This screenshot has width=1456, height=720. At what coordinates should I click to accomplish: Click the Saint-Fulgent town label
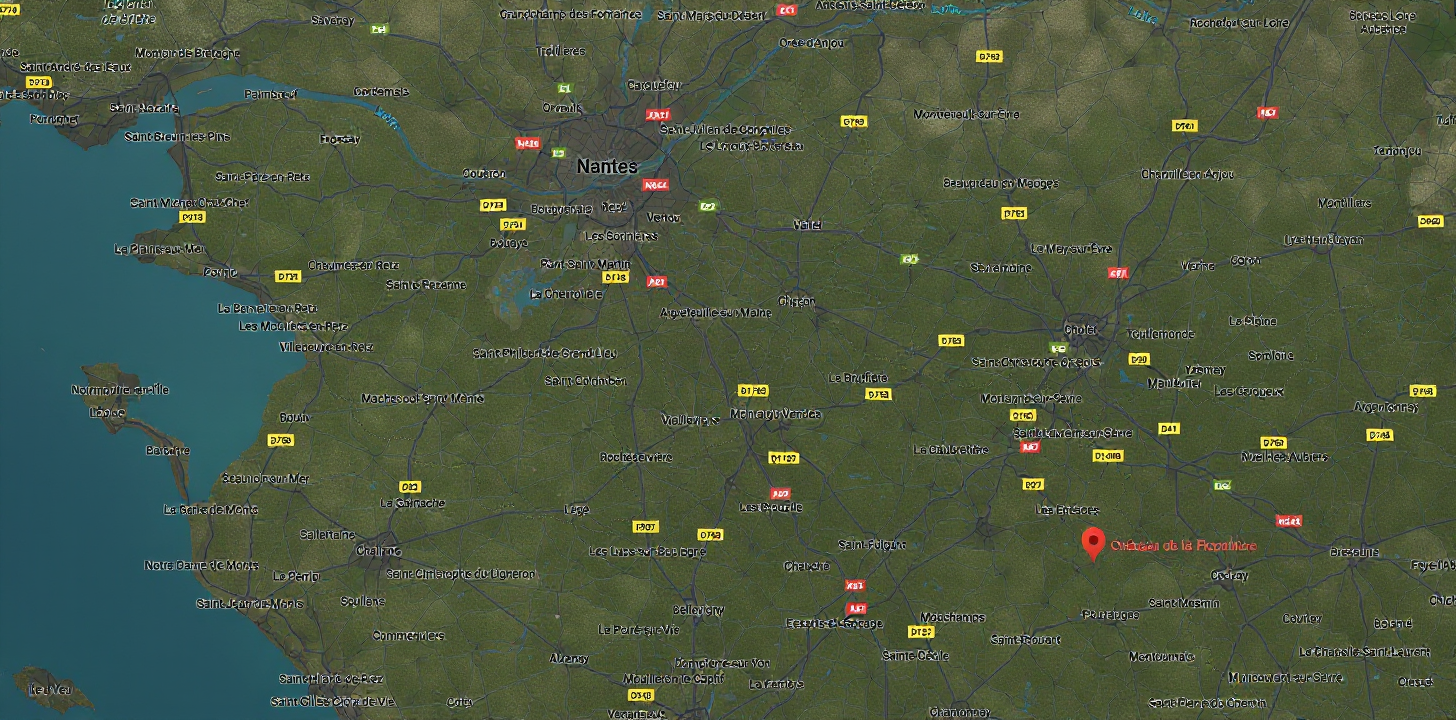tap(871, 544)
